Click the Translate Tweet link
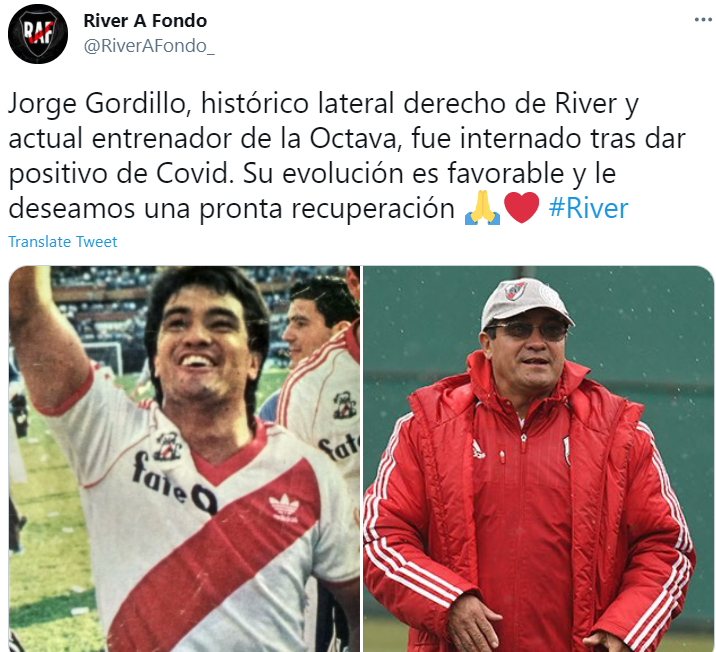This screenshot has height=652, width=716. tap(63, 242)
